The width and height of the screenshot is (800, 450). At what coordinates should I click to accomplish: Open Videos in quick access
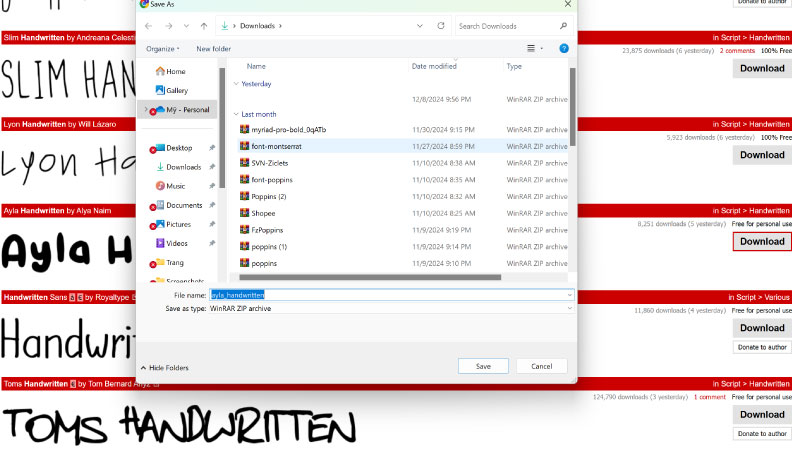(172, 243)
